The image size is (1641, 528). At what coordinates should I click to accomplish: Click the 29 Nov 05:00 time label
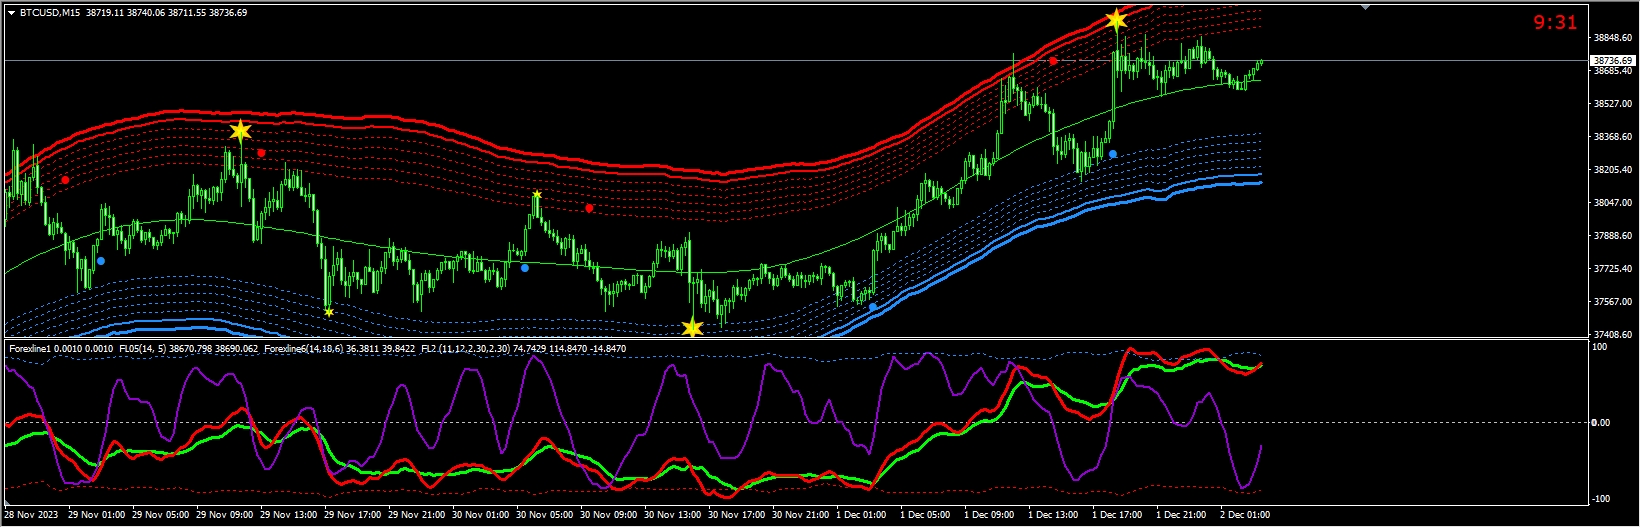click(x=161, y=515)
